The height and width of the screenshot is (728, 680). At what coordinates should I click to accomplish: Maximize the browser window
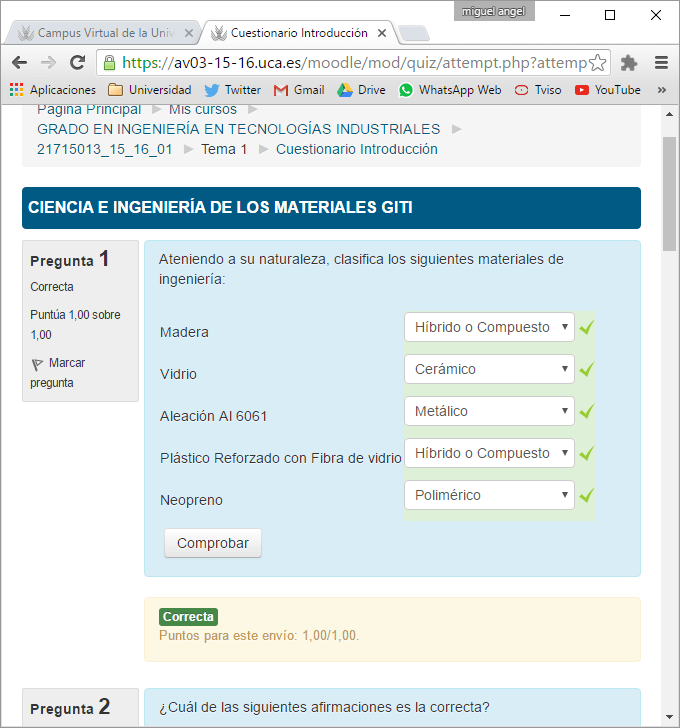[x=610, y=15]
